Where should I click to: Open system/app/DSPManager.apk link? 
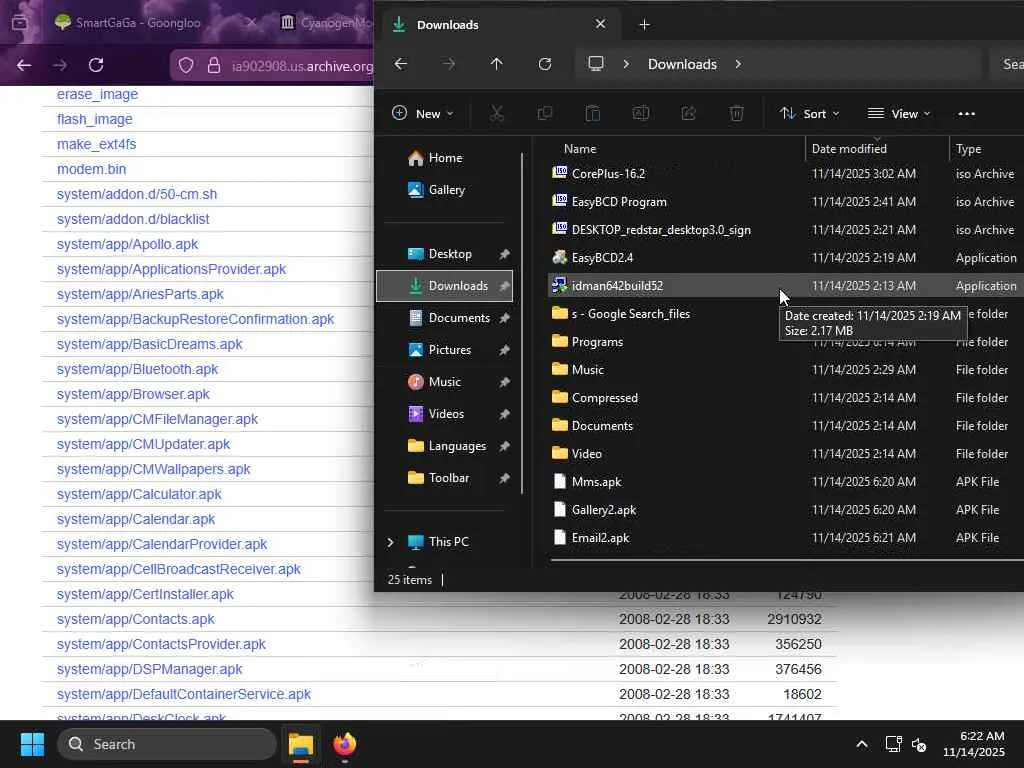(x=150, y=669)
